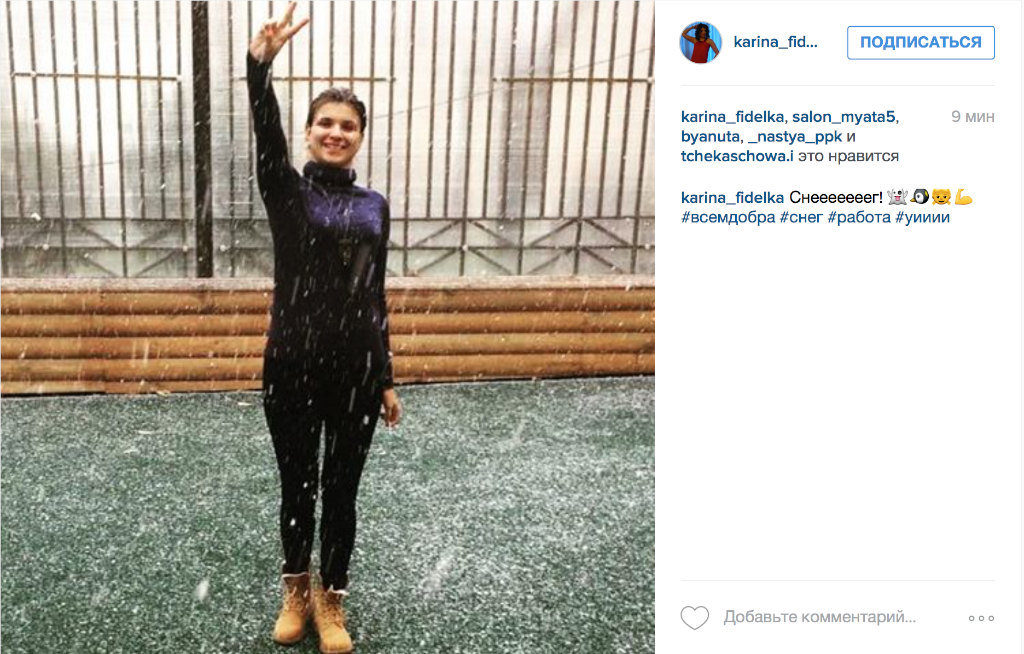The width and height of the screenshot is (1024, 654).
Task: Open tchekaschowa.i profile link
Action: pyautogui.click(x=737, y=156)
